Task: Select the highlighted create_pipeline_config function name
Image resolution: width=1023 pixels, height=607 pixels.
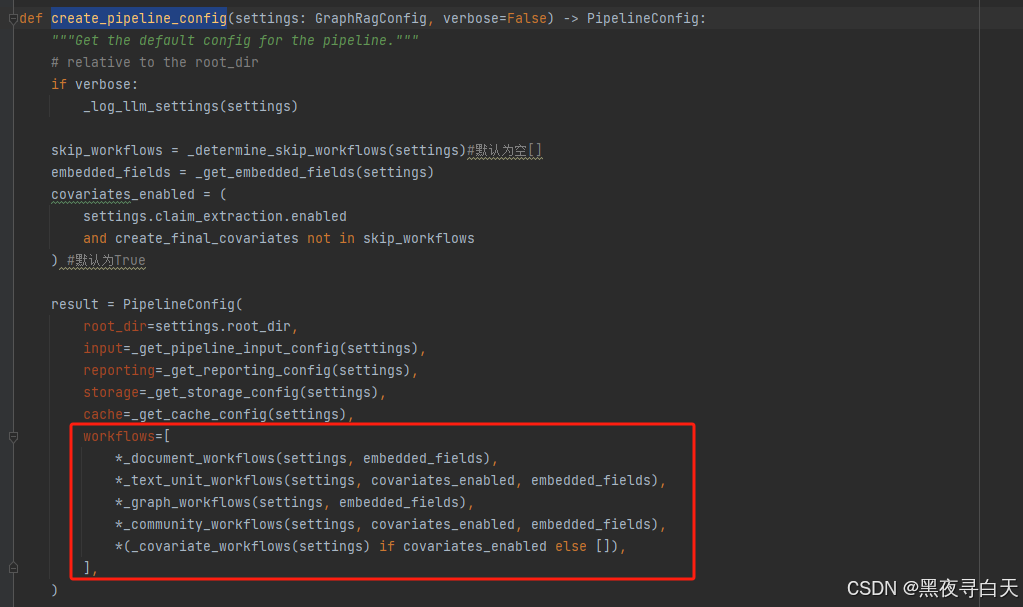Action: [x=138, y=18]
